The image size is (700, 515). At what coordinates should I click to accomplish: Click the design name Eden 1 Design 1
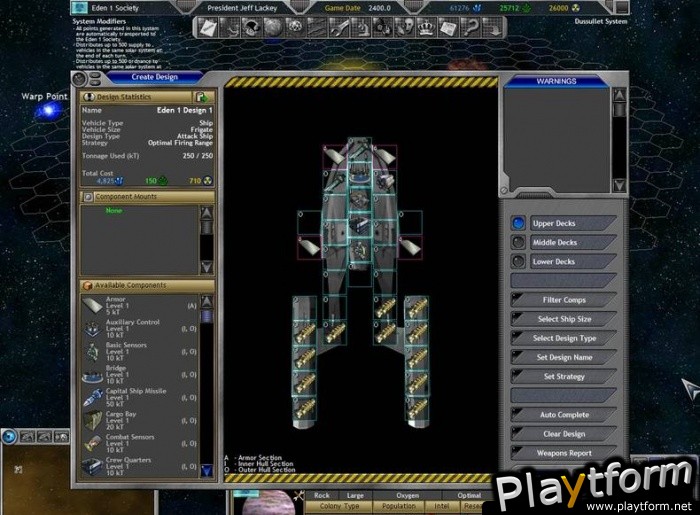(184, 110)
